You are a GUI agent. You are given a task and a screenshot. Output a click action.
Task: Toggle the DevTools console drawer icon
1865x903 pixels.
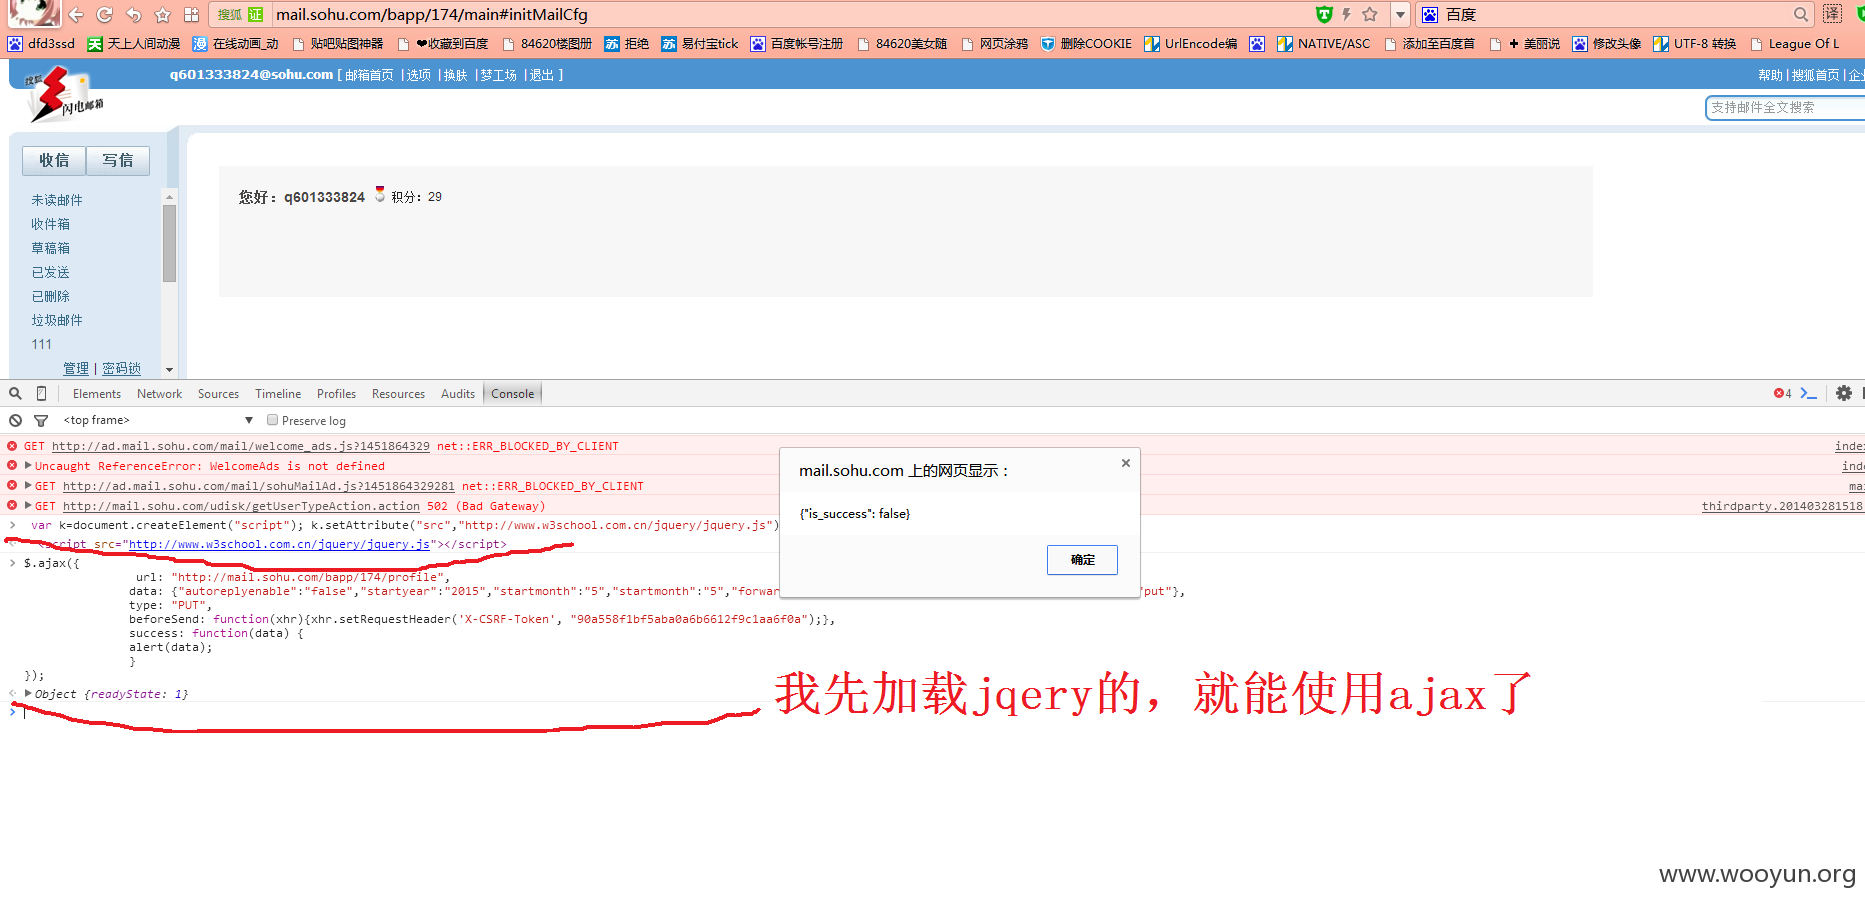coord(1808,393)
